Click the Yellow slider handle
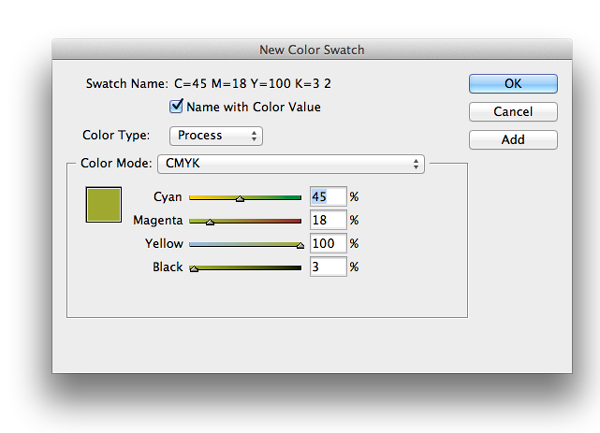The image size is (600, 433). (300, 246)
